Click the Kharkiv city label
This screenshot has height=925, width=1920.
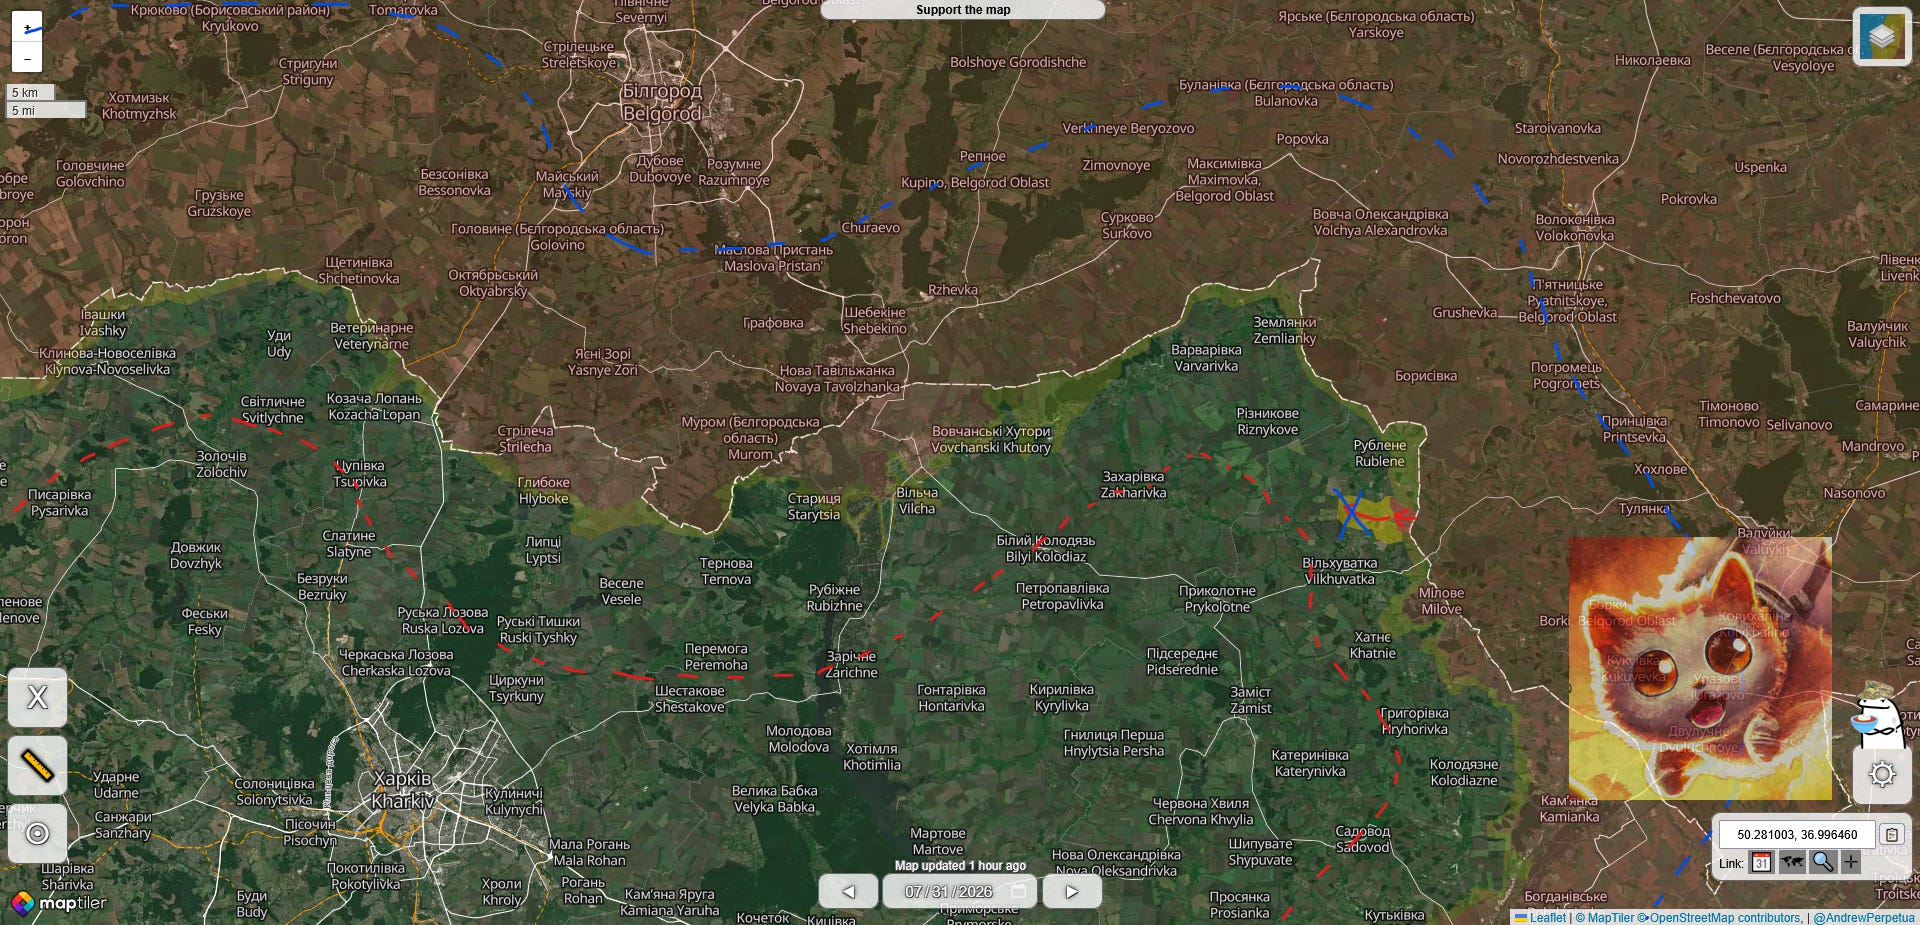pos(402,790)
